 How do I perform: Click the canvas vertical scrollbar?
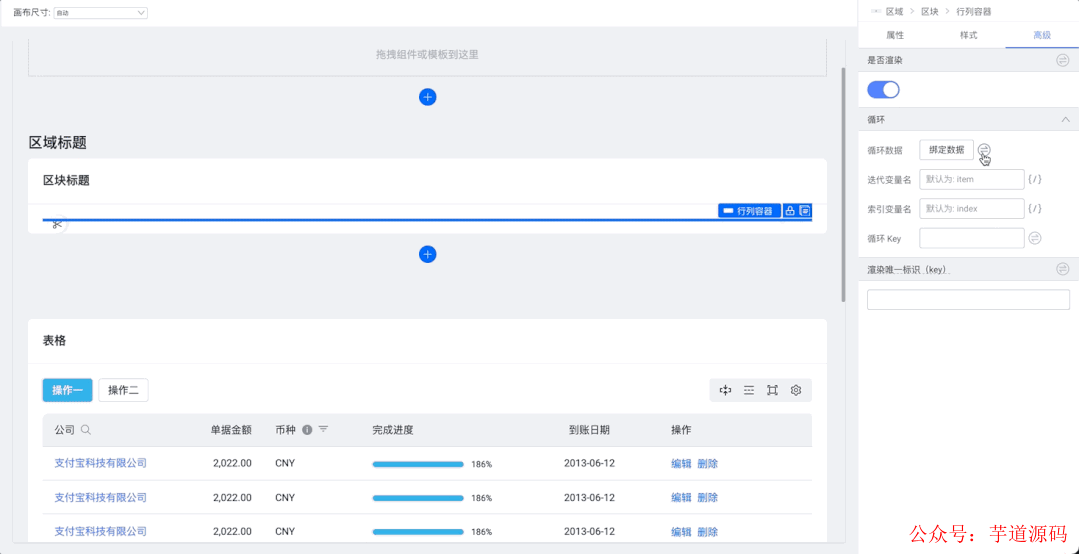(x=844, y=184)
